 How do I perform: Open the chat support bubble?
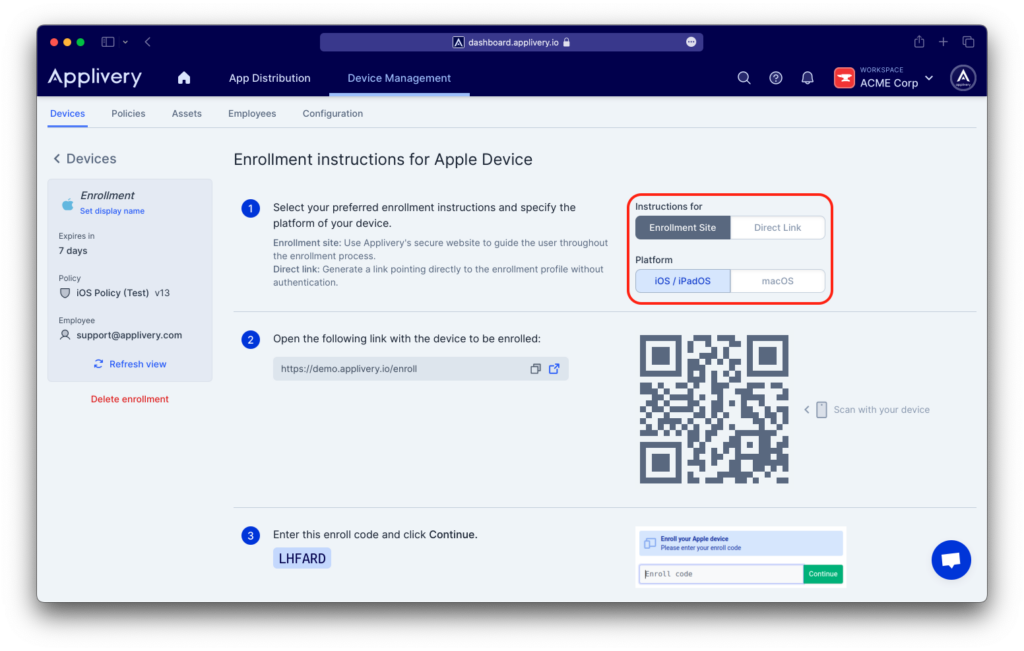[x=951, y=560]
